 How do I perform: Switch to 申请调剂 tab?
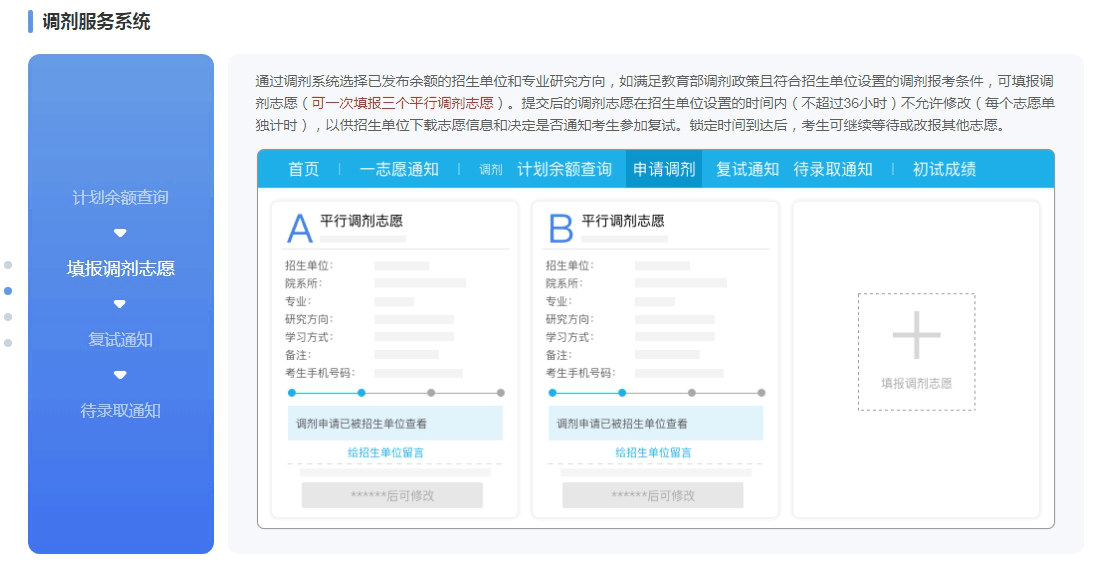pos(664,169)
